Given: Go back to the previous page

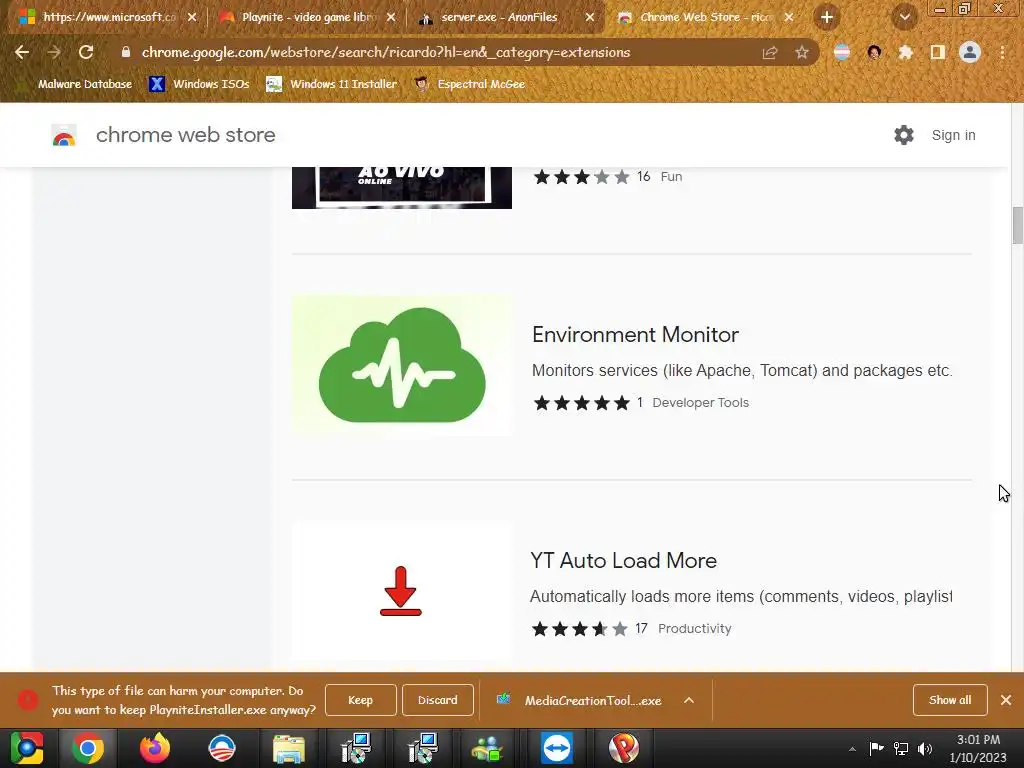Looking at the screenshot, I should 22,52.
